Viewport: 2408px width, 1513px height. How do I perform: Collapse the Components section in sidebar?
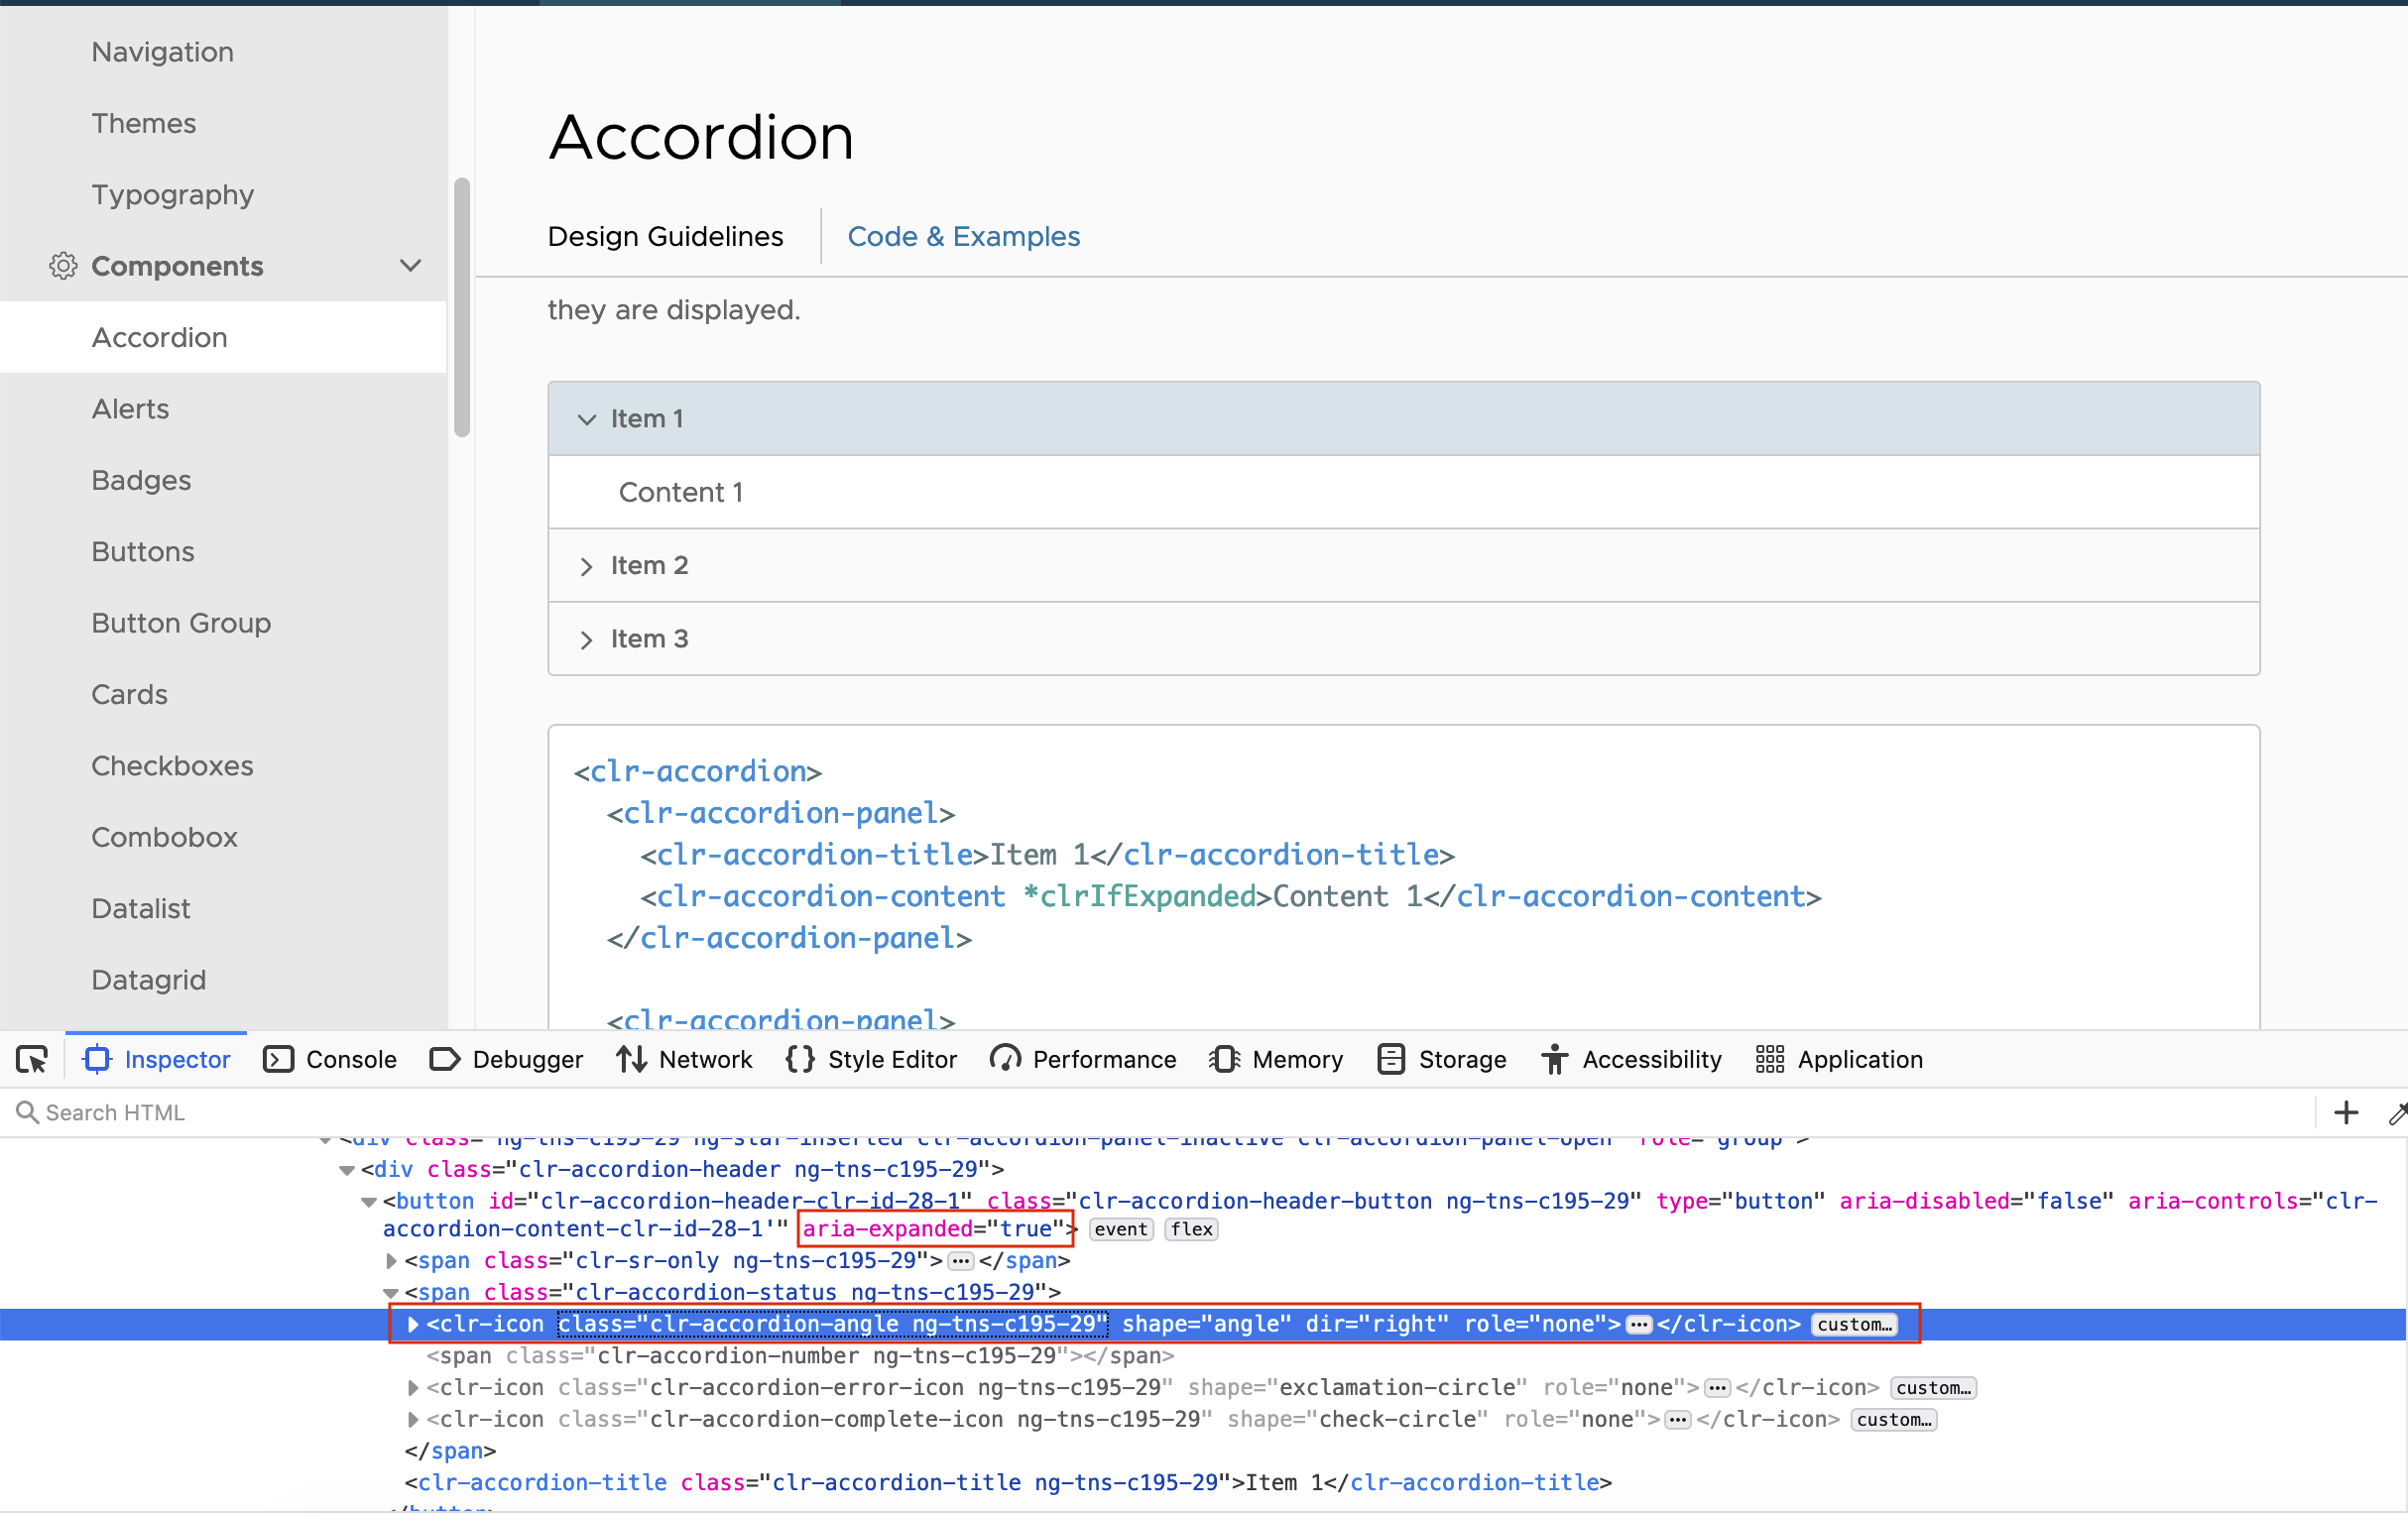[410, 265]
